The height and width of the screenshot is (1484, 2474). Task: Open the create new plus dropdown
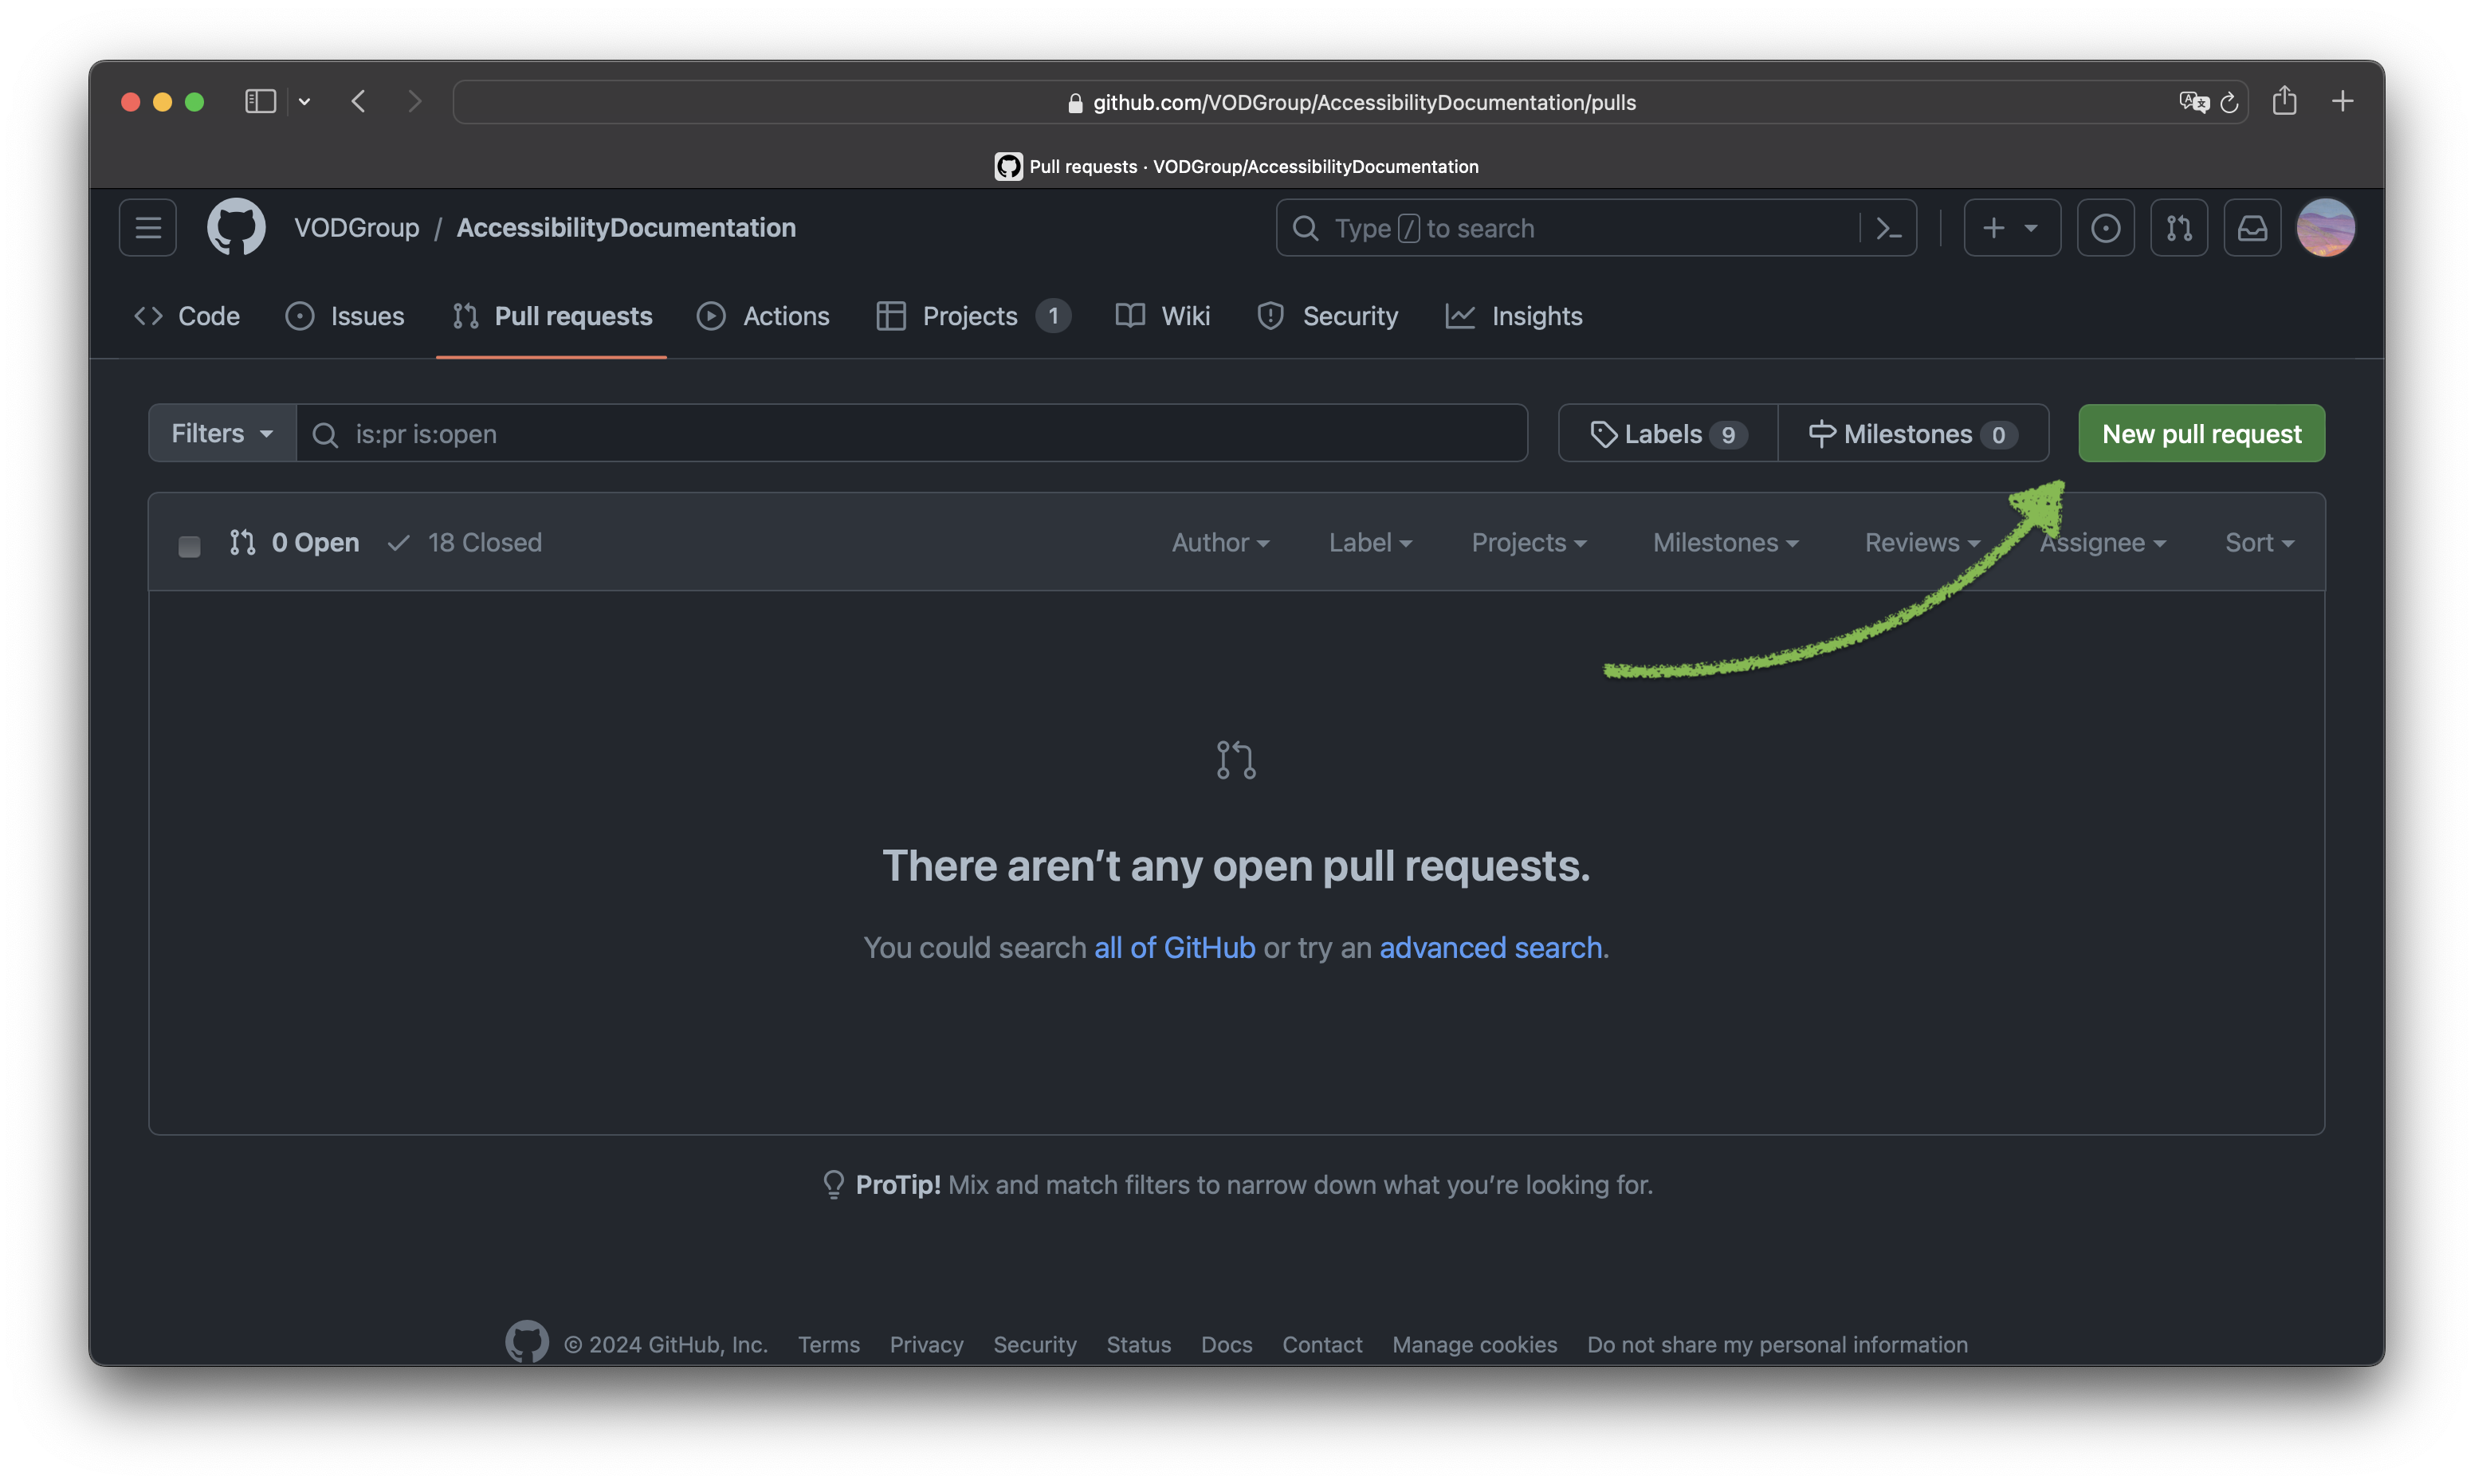[2011, 228]
